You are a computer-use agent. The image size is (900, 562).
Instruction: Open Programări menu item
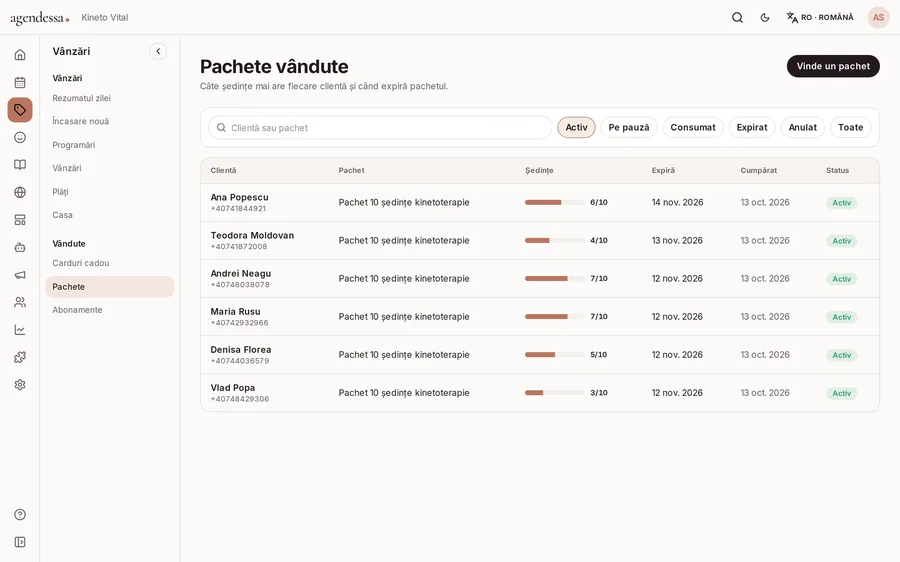click(73, 145)
